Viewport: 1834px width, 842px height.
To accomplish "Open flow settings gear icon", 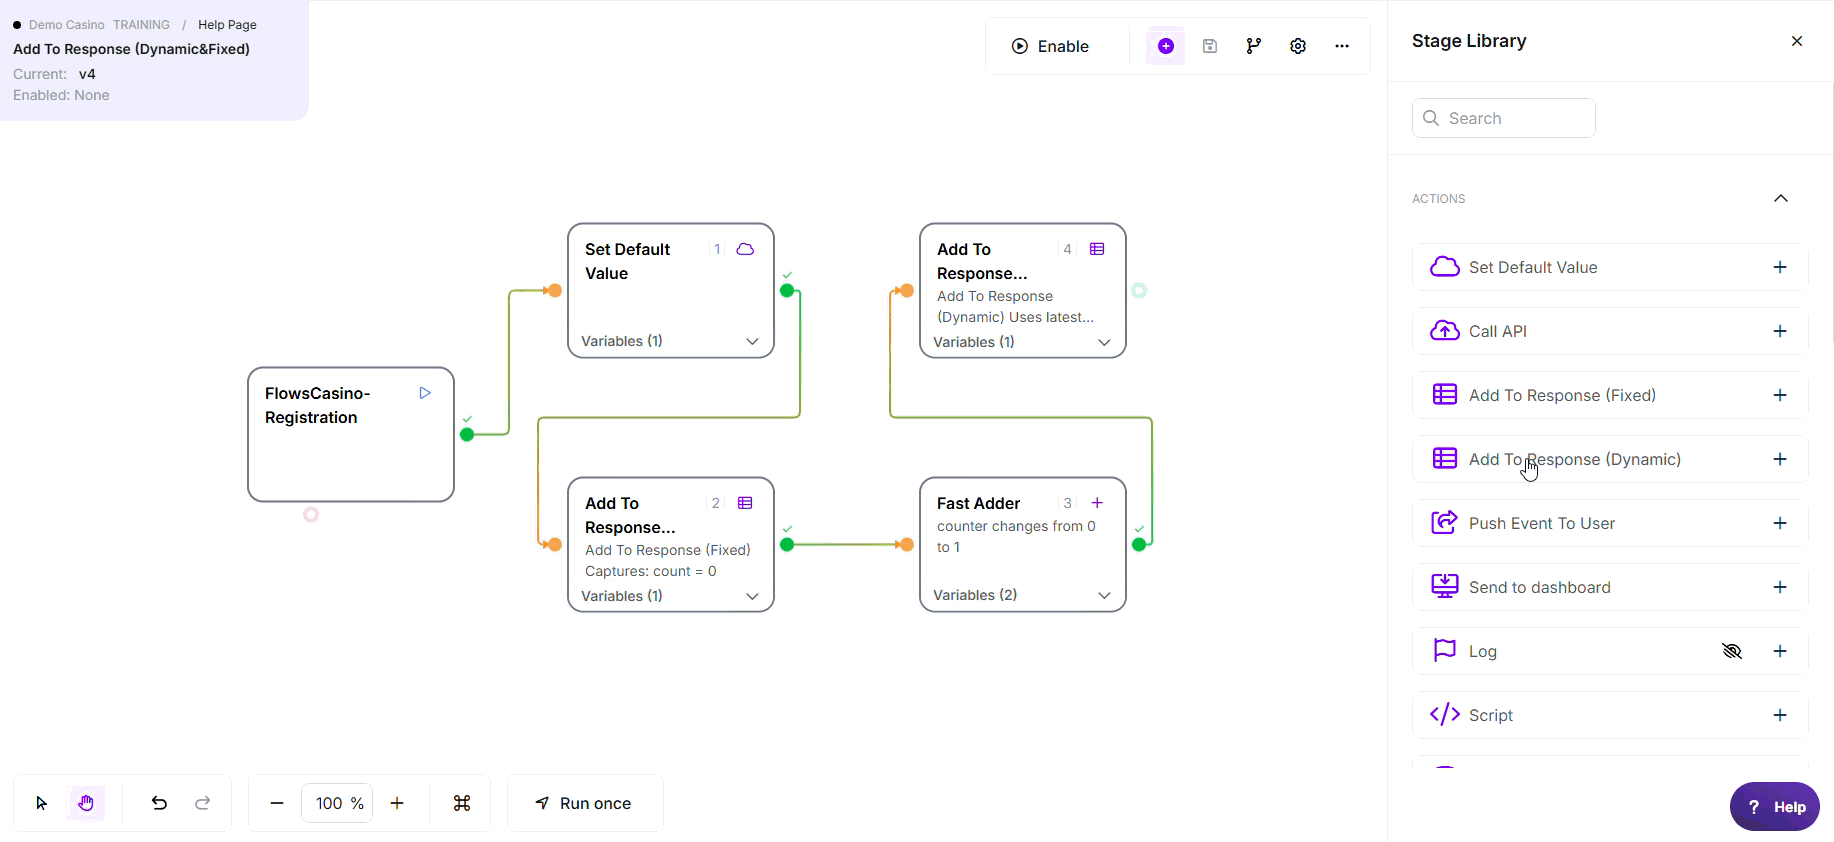I will pos(1298,46).
